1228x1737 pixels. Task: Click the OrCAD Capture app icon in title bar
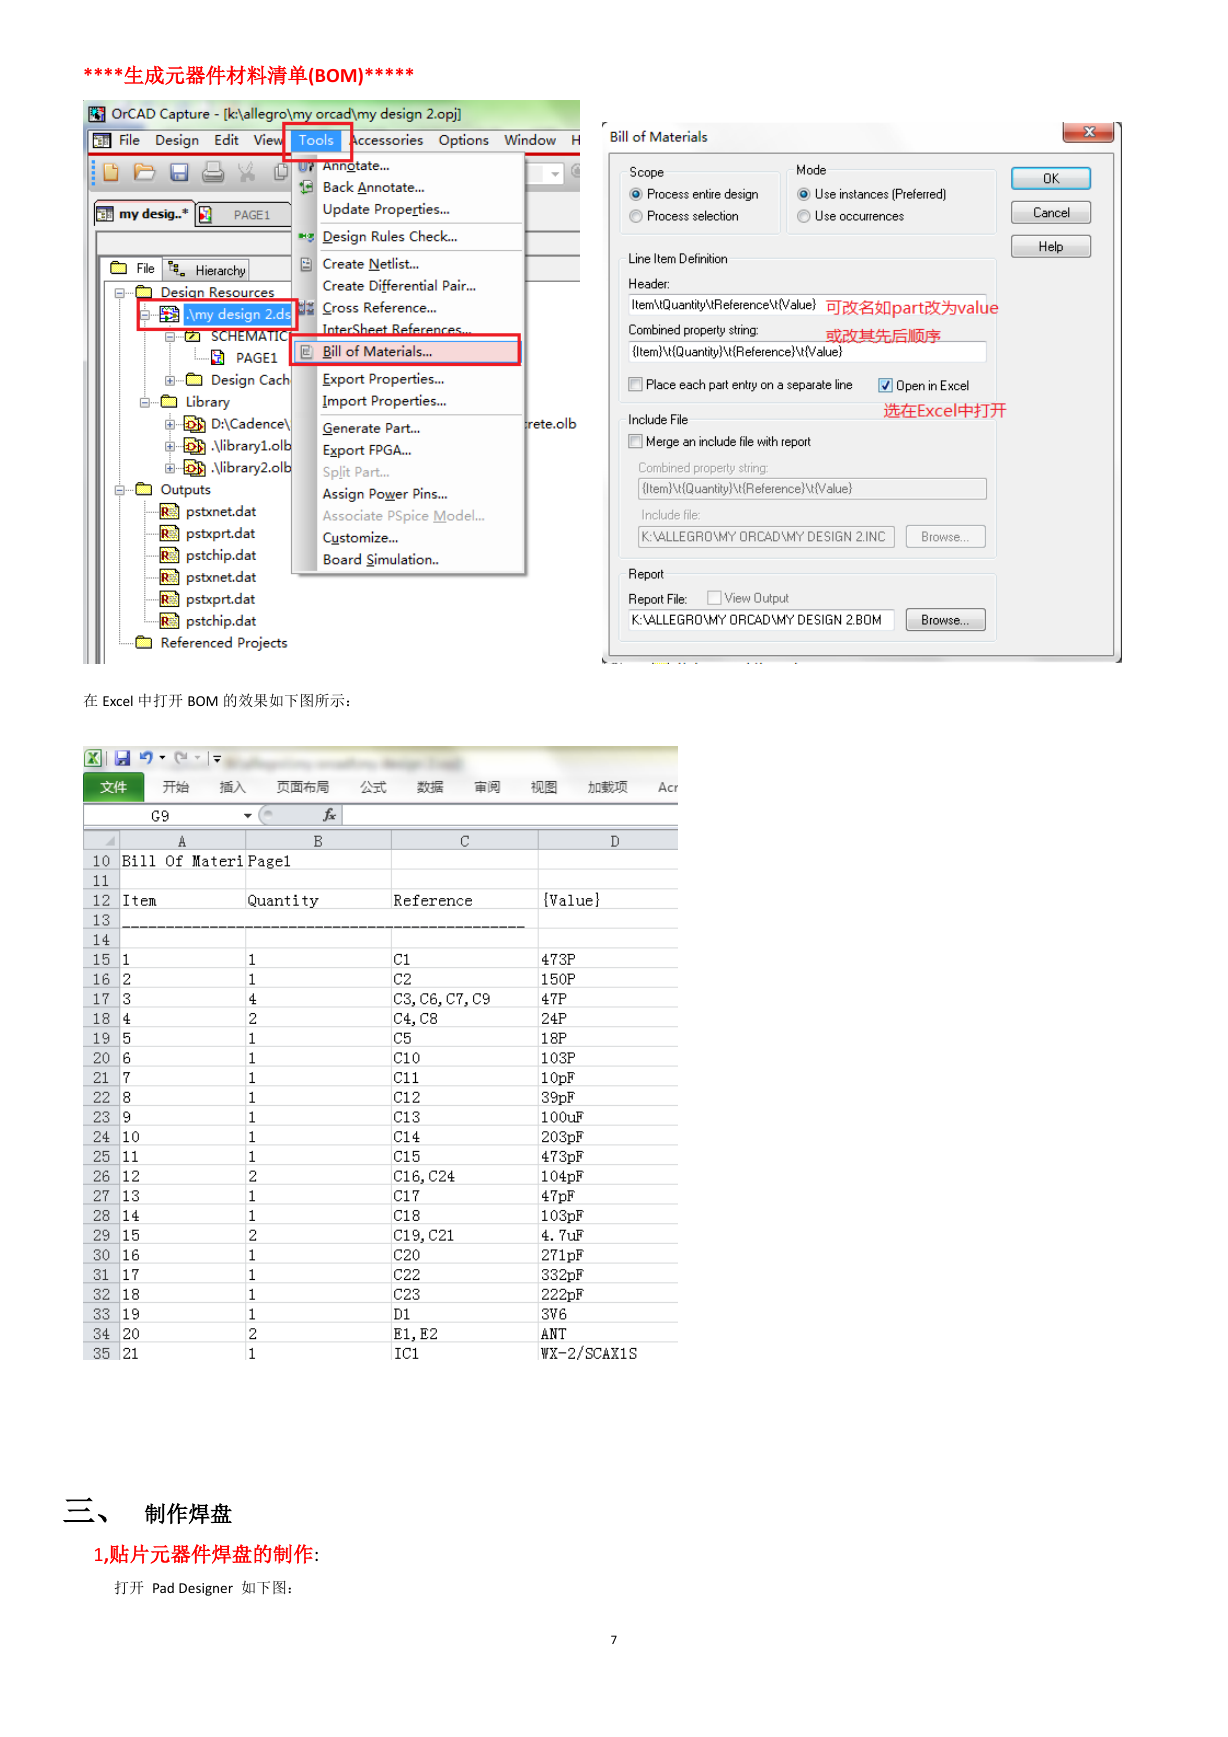pyautogui.click(x=97, y=114)
